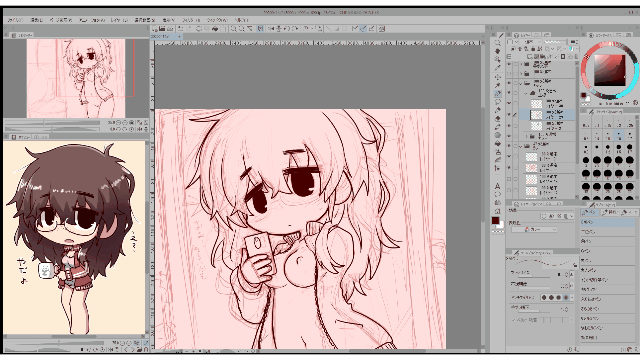This screenshot has width=640, height=360.
Task: Switch to the first Pen sub tool tab
Action: click(x=589, y=212)
